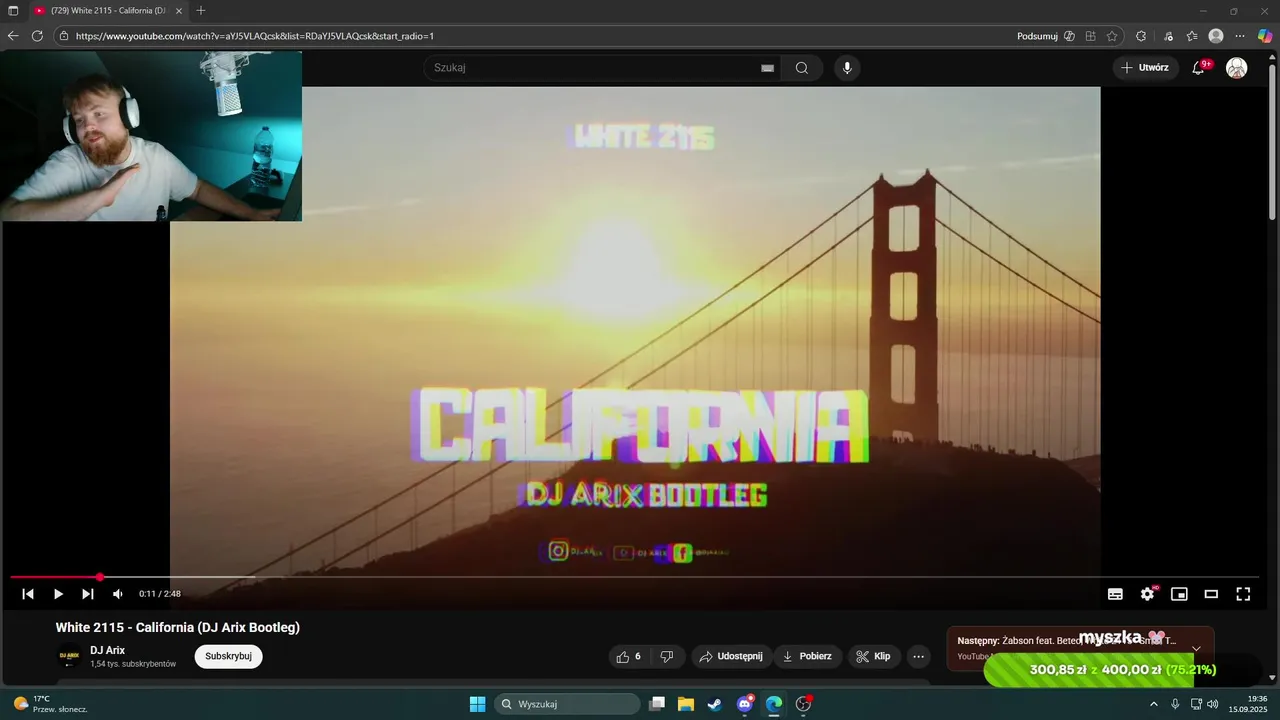Open a new browser tab
Viewport: 1280px width, 720px height.
[x=201, y=10]
